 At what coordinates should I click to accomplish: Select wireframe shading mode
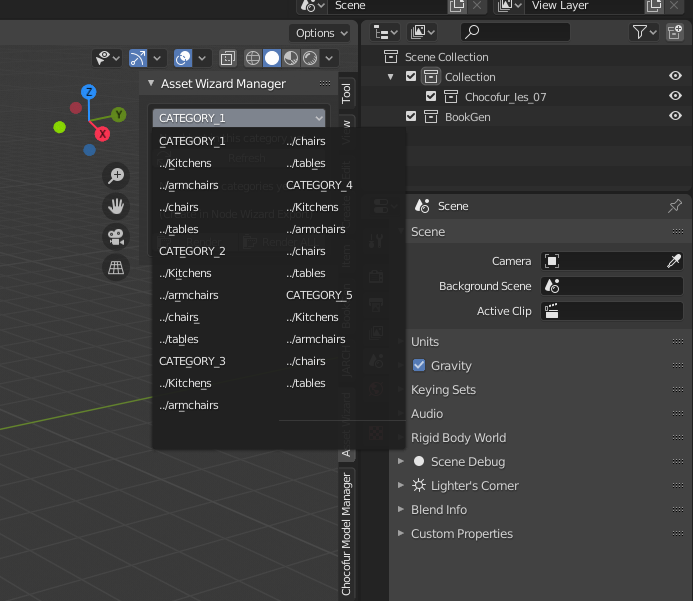(x=252, y=58)
